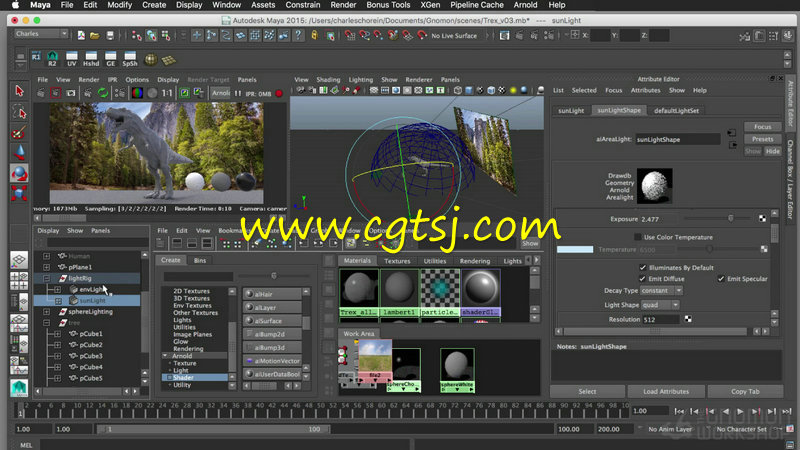
Task: Open Exposure map button checker icon
Action: 762,218
